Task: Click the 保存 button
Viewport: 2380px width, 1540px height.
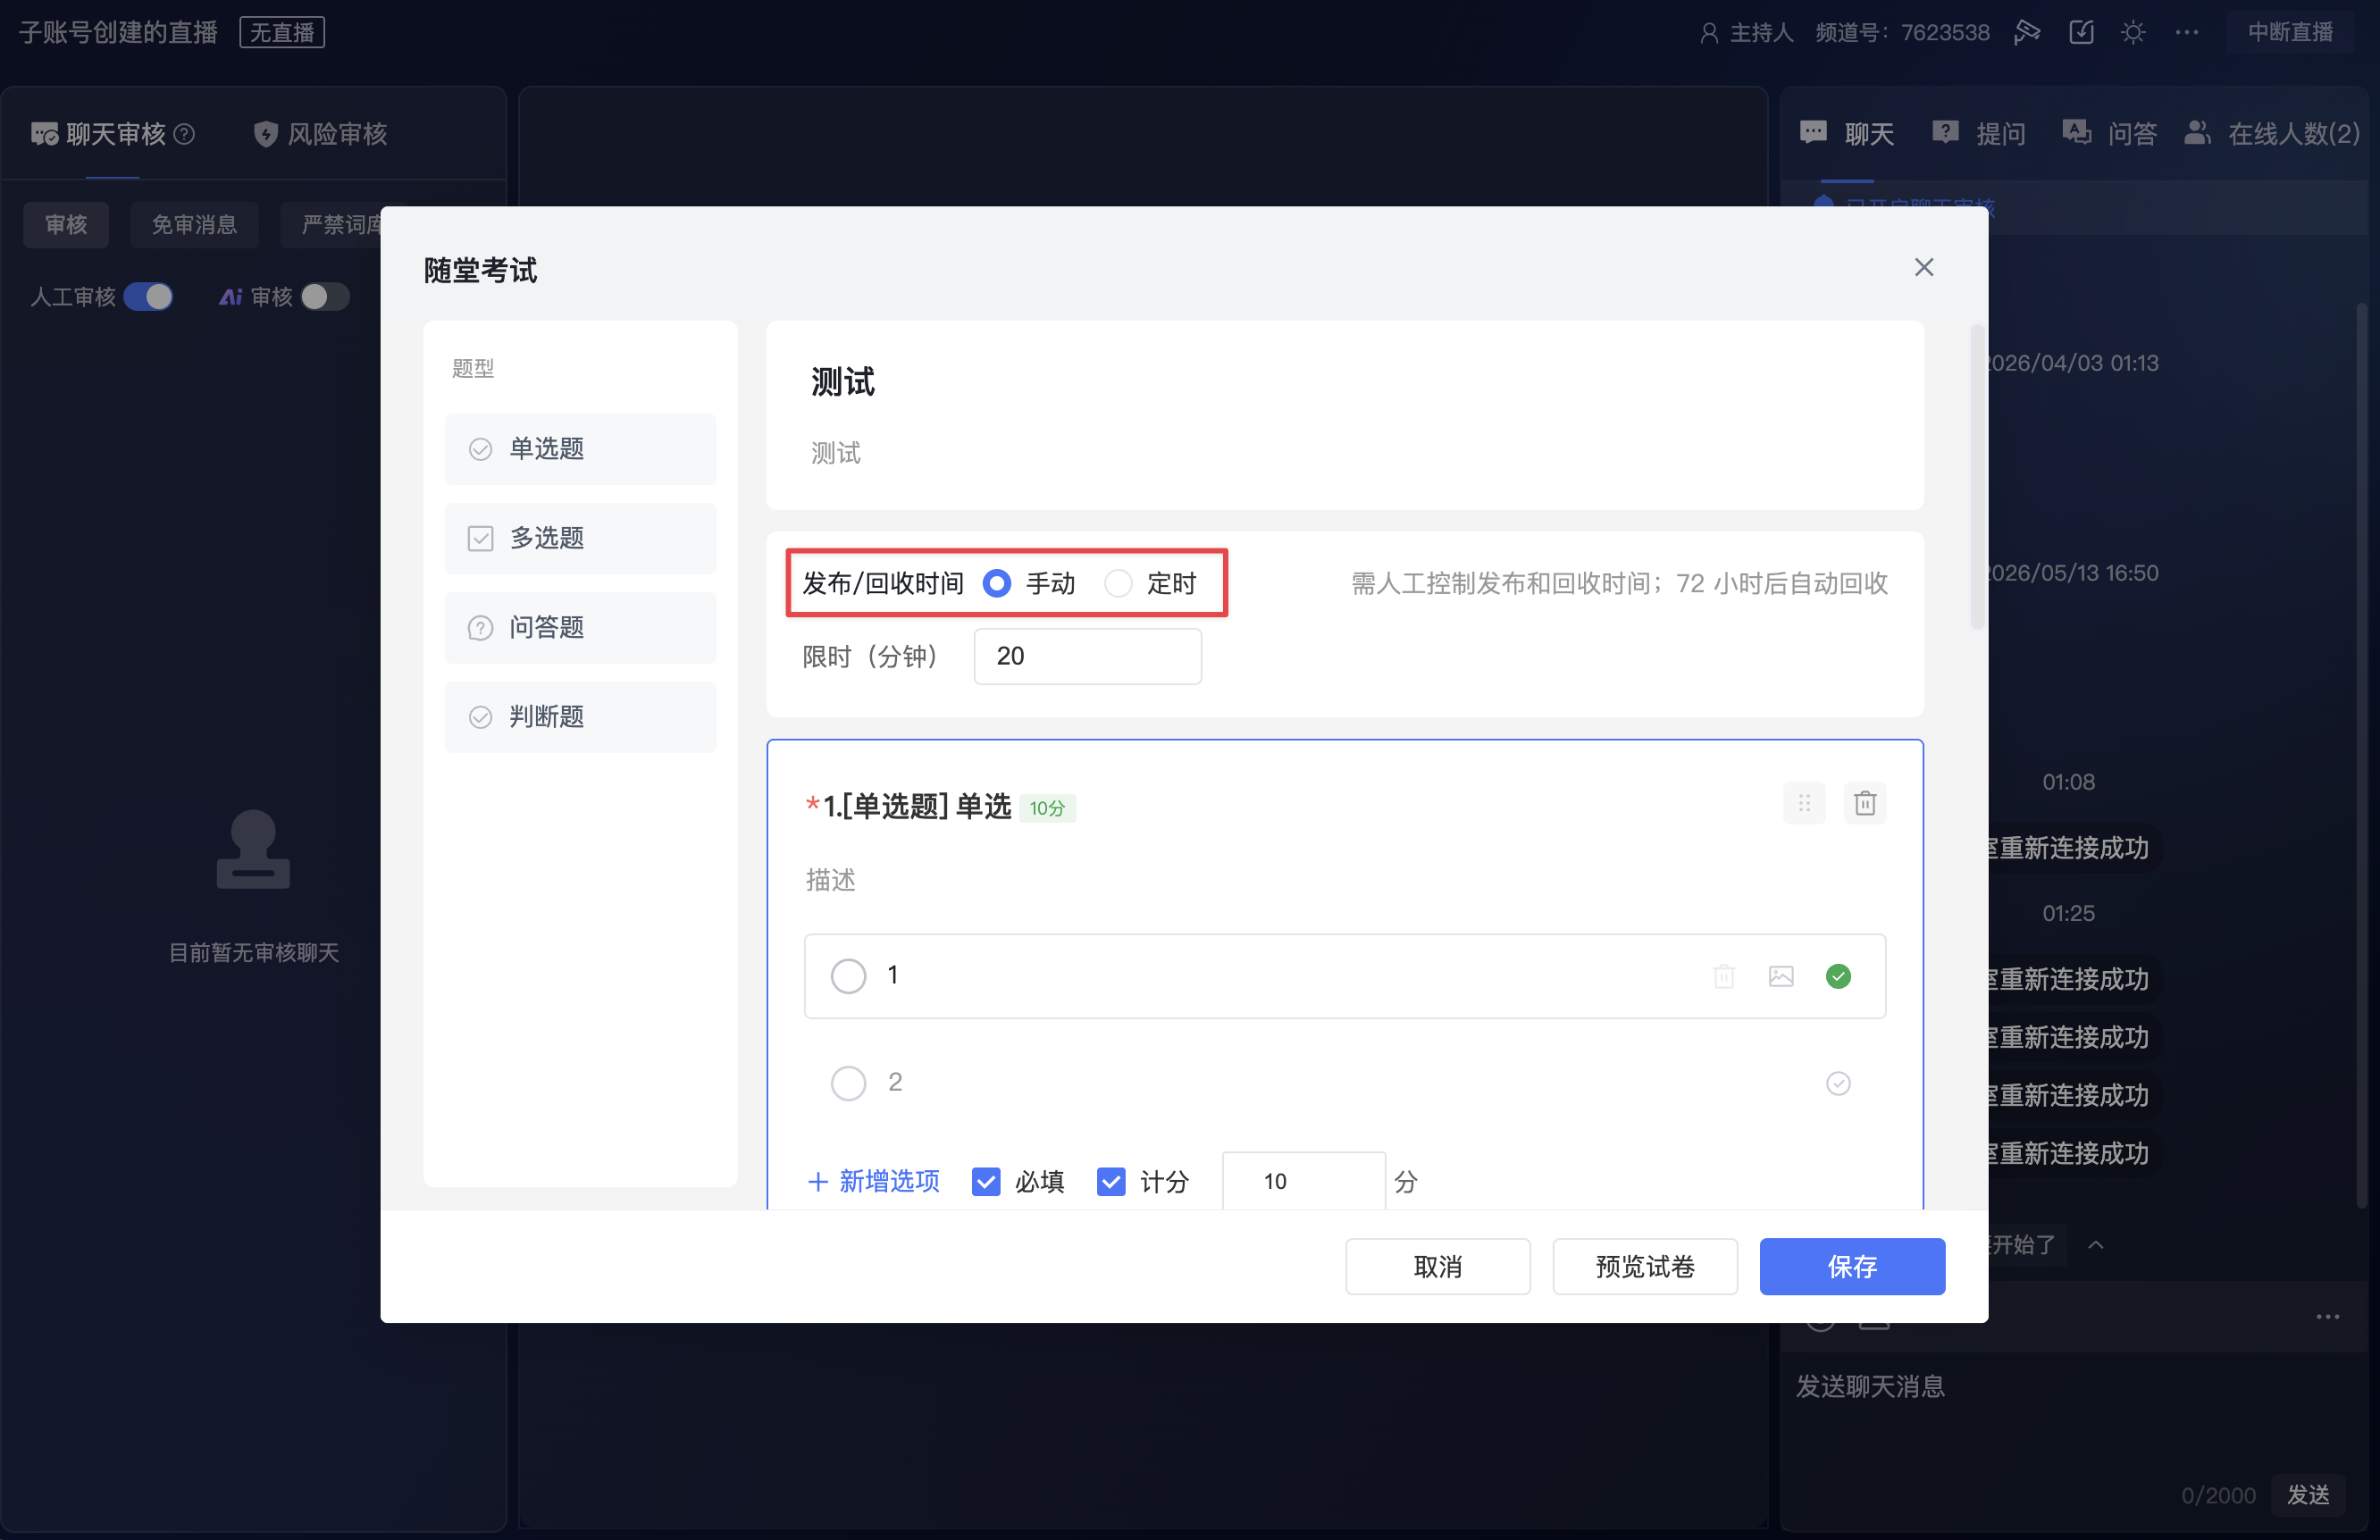Action: (x=1852, y=1267)
